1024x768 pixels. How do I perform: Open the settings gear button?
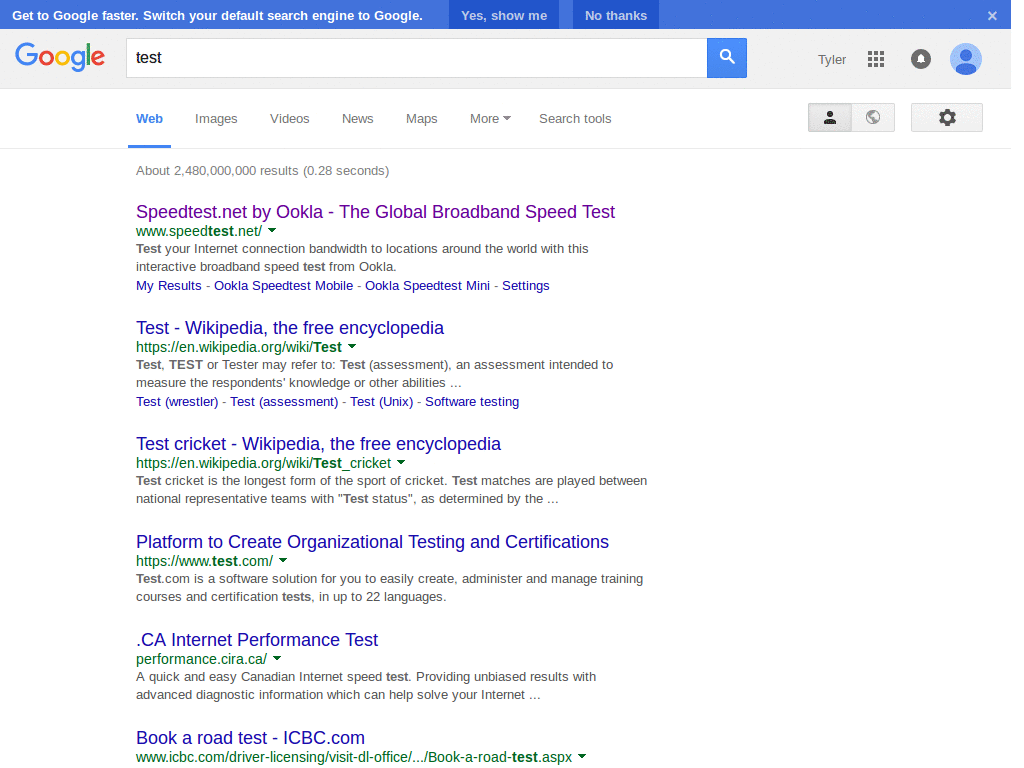coord(946,118)
